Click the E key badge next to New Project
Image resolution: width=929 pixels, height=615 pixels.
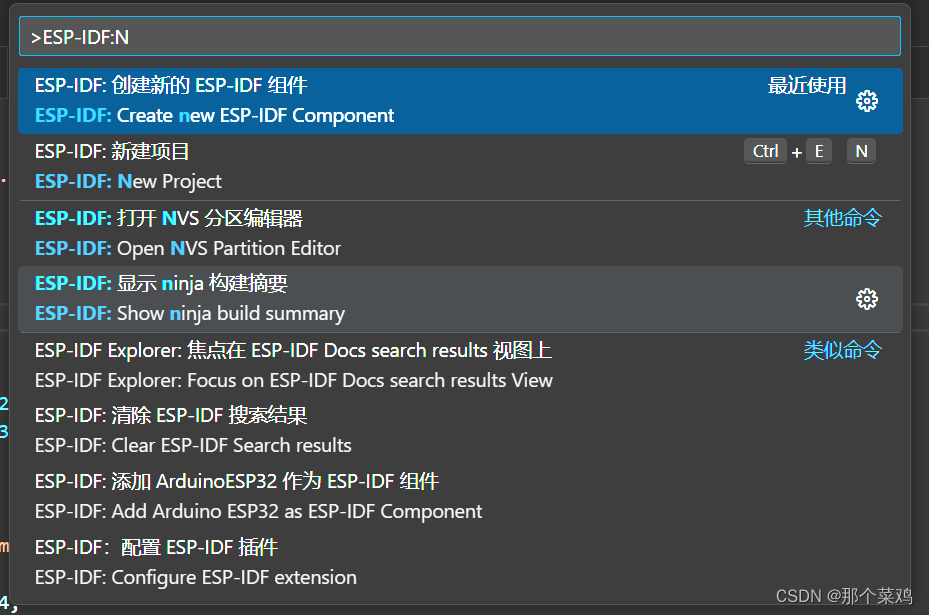tap(821, 151)
